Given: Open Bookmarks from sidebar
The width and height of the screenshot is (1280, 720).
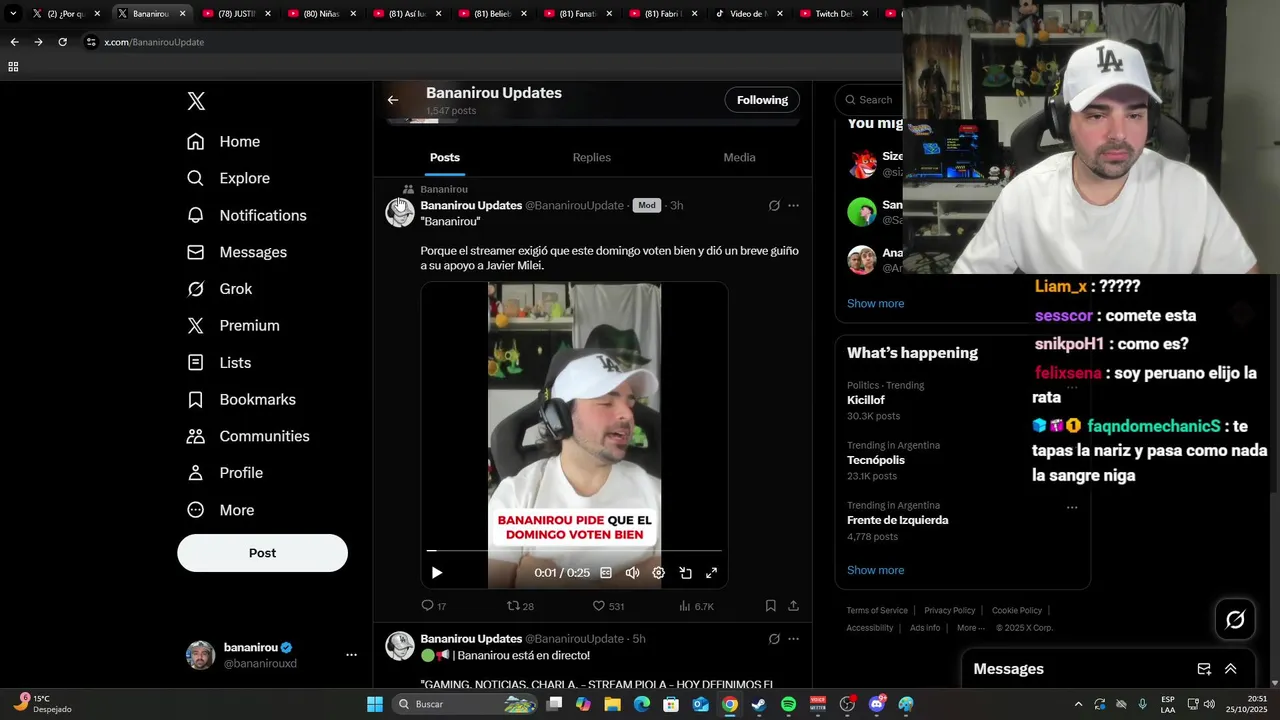Looking at the screenshot, I should (x=242, y=399).
